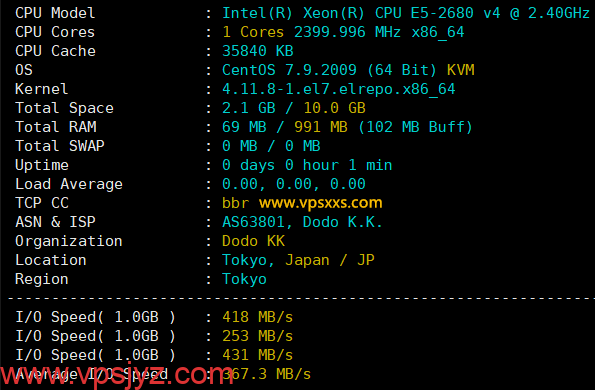Select the CPU Model label
Viewport: 595px width, 390px height.
(x=55, y=13)
